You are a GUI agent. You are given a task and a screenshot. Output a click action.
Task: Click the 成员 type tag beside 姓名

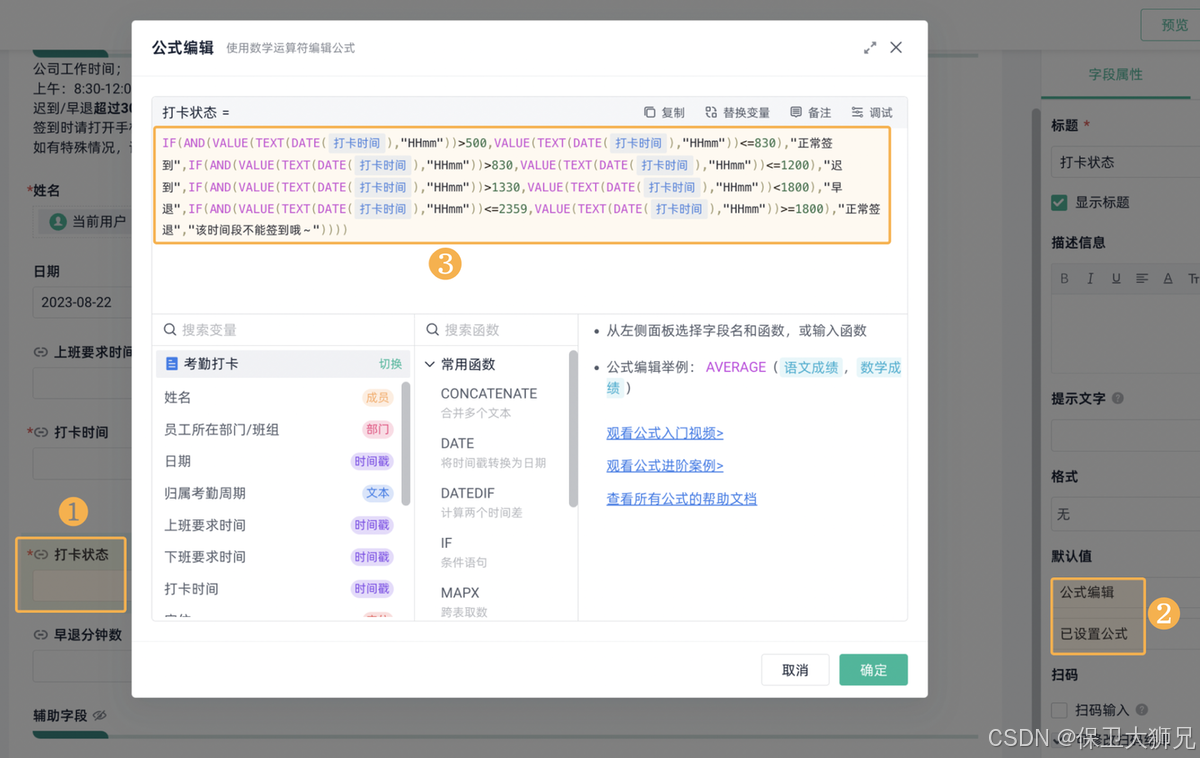[378, 397]
